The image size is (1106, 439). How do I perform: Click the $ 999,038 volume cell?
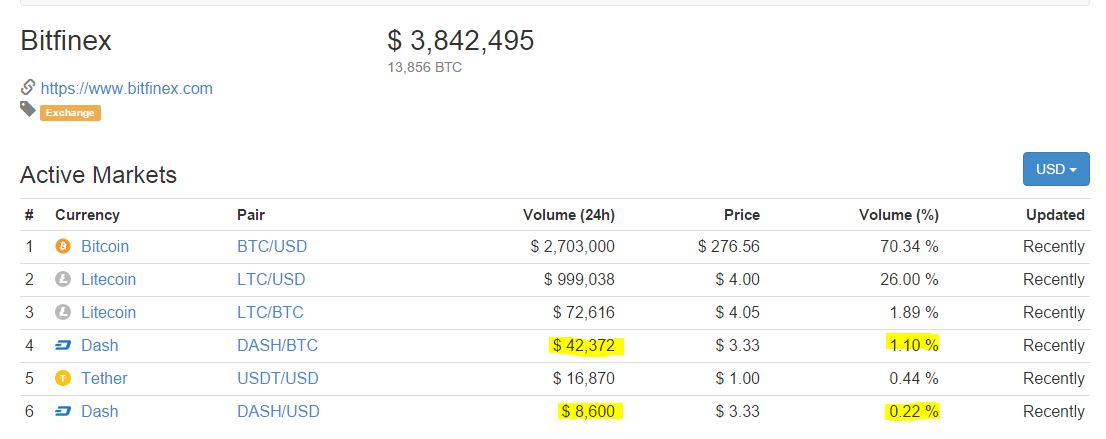pos(580,279)
